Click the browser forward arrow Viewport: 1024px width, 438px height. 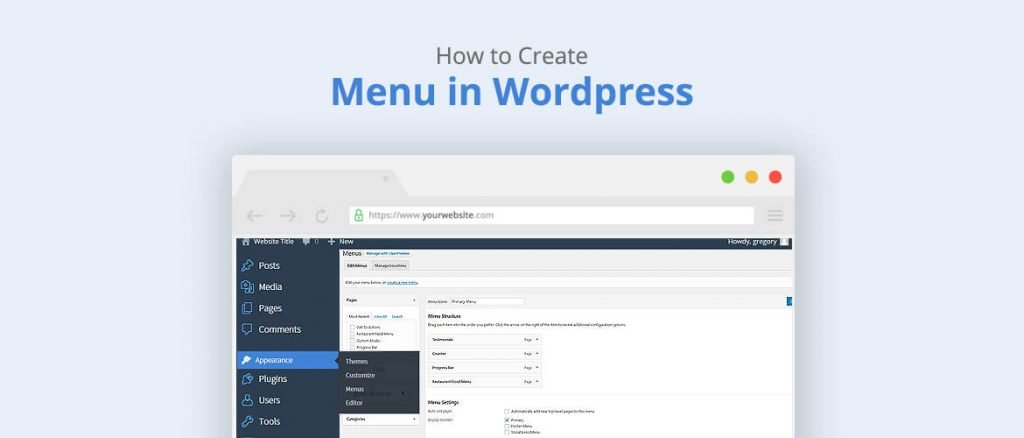point(287,216)
